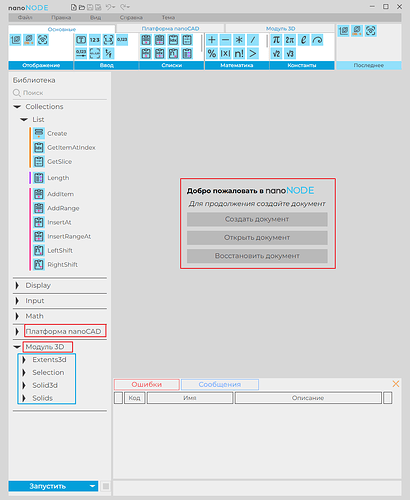Click the LeftShift node icon
Viewport: 410px width, 500px height.
pyautogui.click(x=39, y=250)
